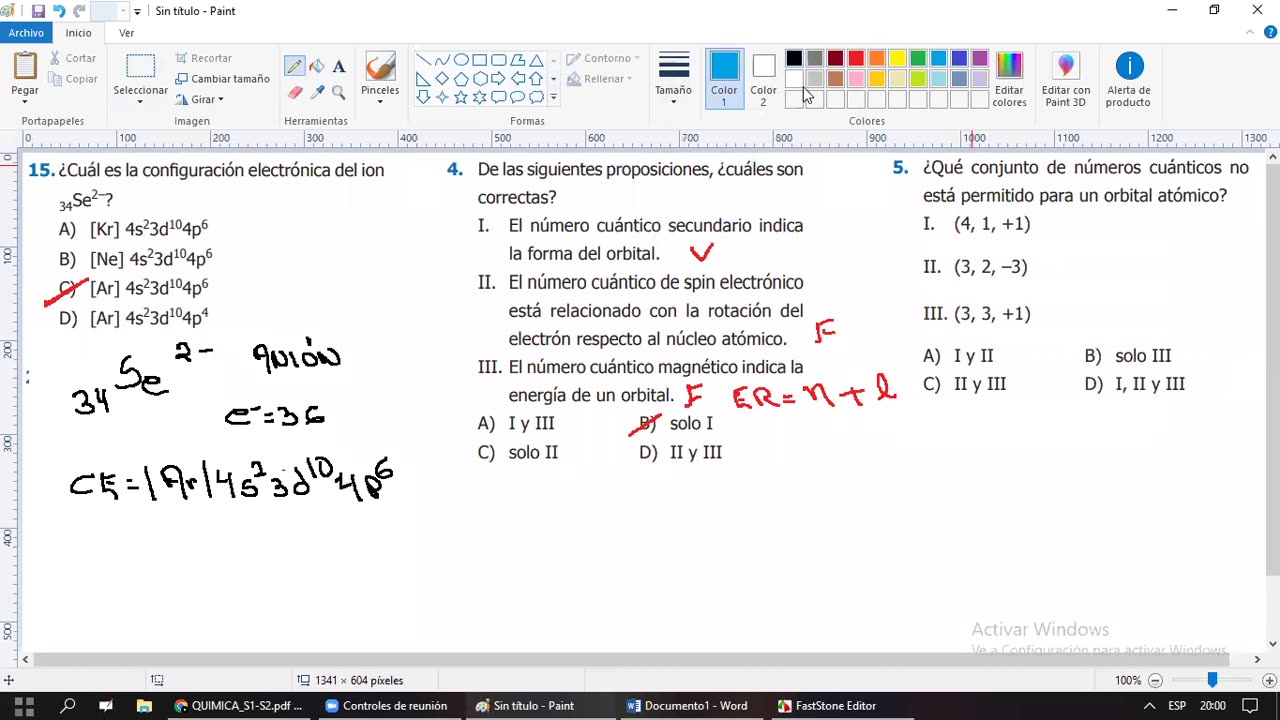This screenshot has height=720, width=1280.
Task: Click Alerta de producto info icon
Action: coord(1128,80)
